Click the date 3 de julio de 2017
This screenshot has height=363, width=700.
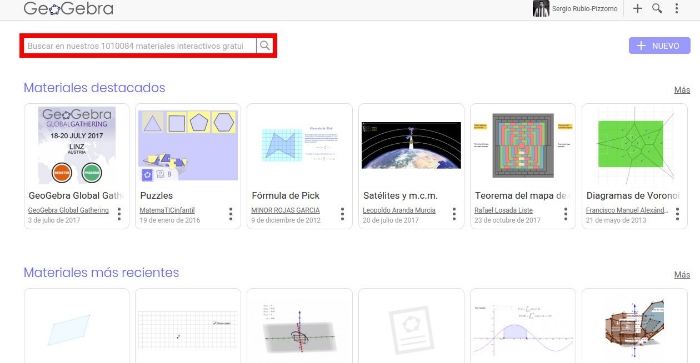pos(54,220)
